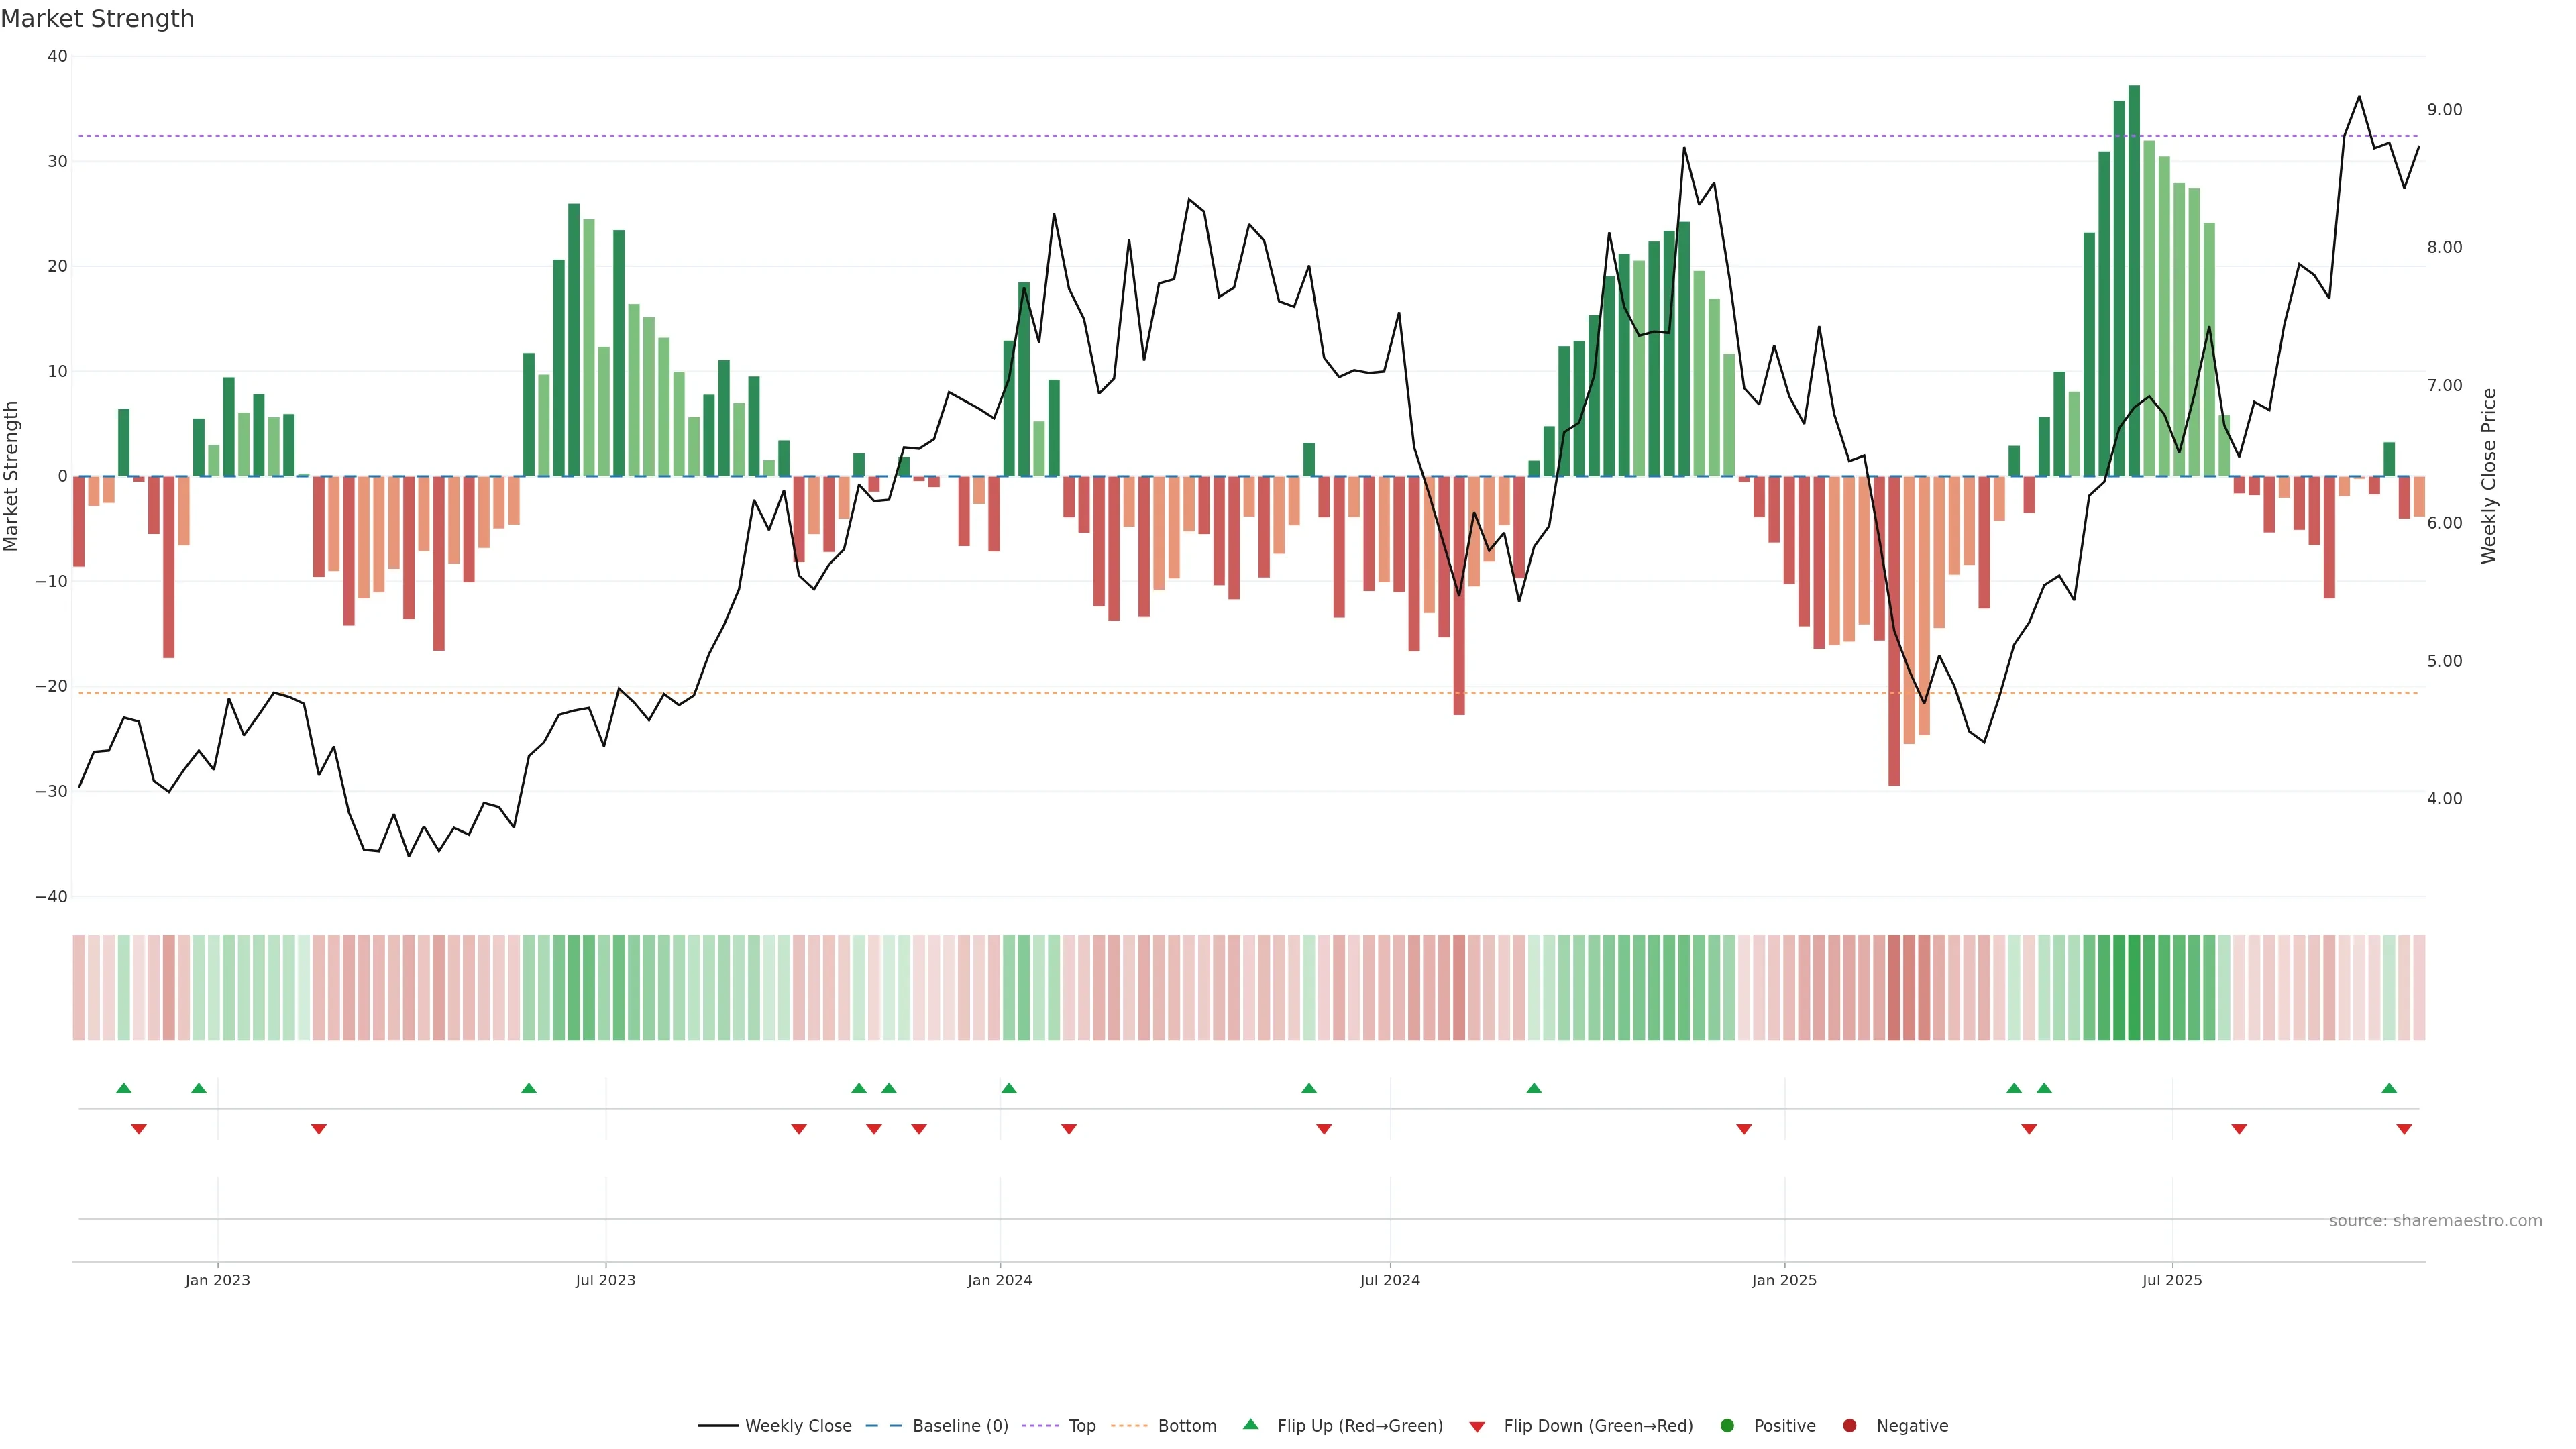Click the flip-up marker just after Jan 2024
Image resolution: width=2576 pixels, height=1449 pixels.
[x=1009, y=1088]
